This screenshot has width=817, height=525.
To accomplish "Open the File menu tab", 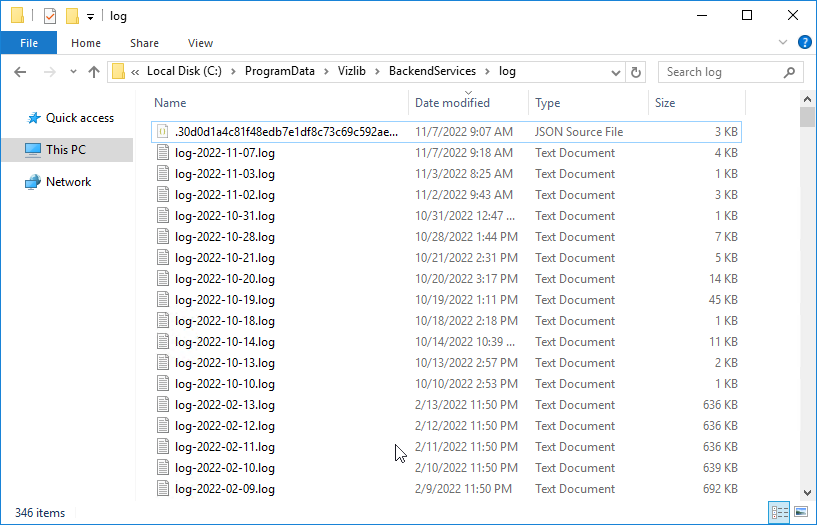I will 29,43.
